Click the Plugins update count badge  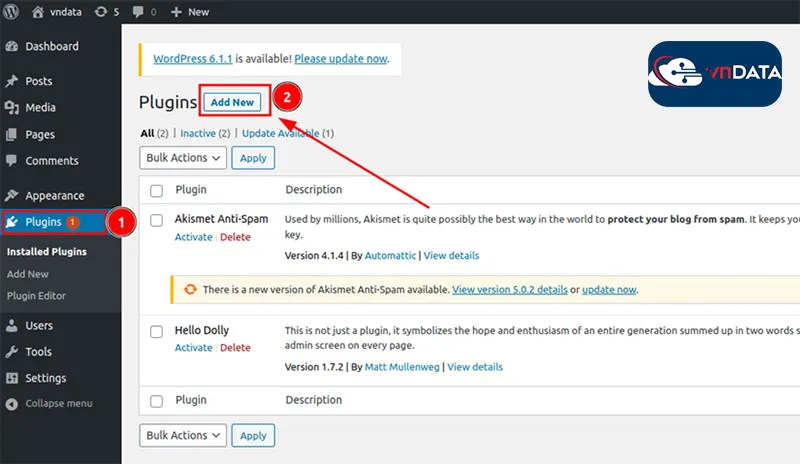coord(72,222)
